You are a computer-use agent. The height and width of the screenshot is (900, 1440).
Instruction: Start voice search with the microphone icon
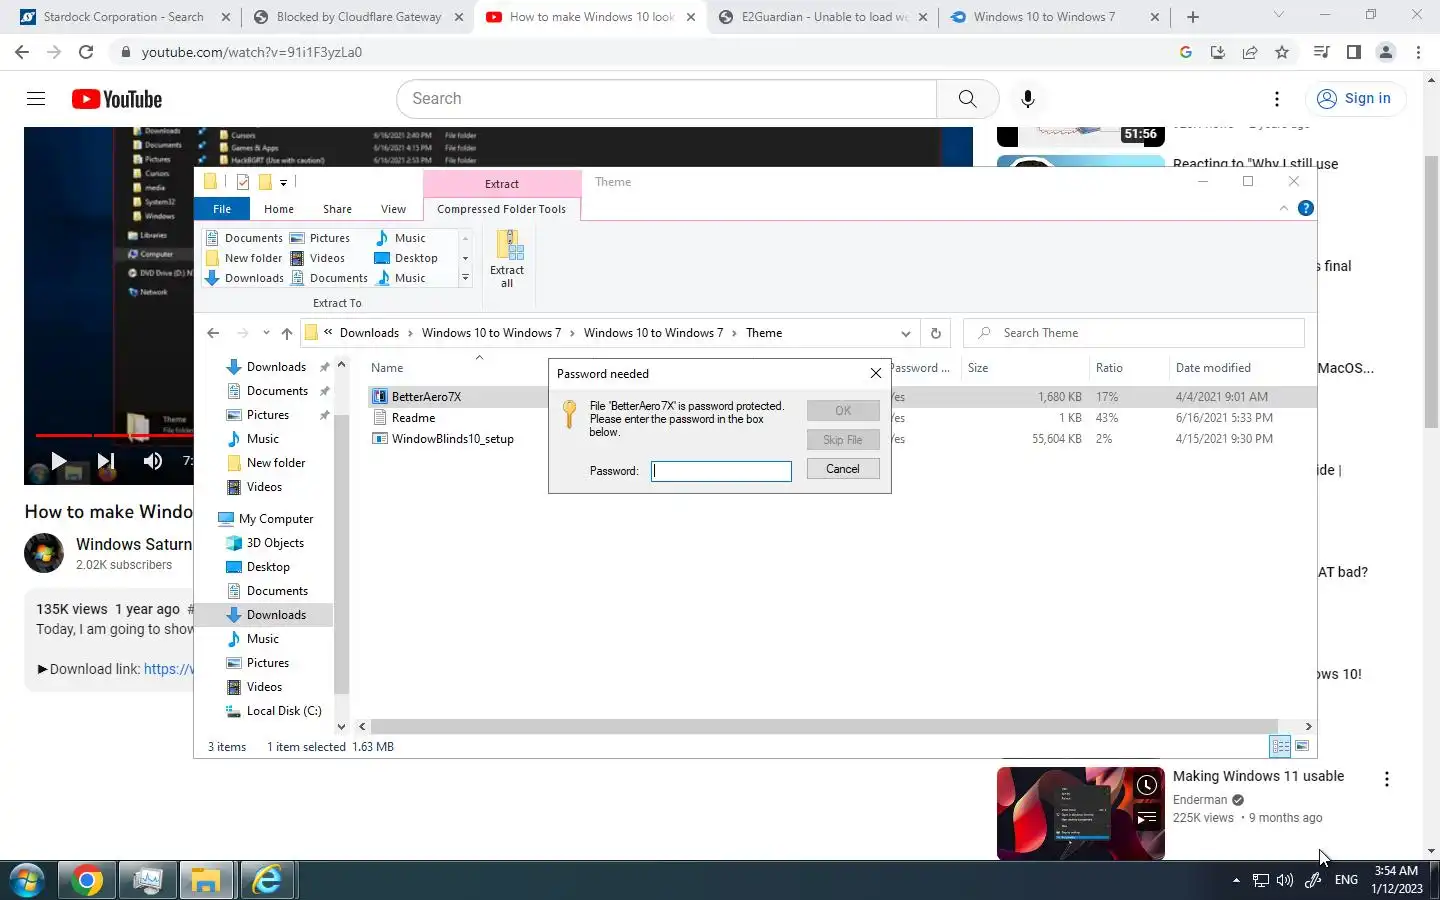click(x=1027, y=98)
